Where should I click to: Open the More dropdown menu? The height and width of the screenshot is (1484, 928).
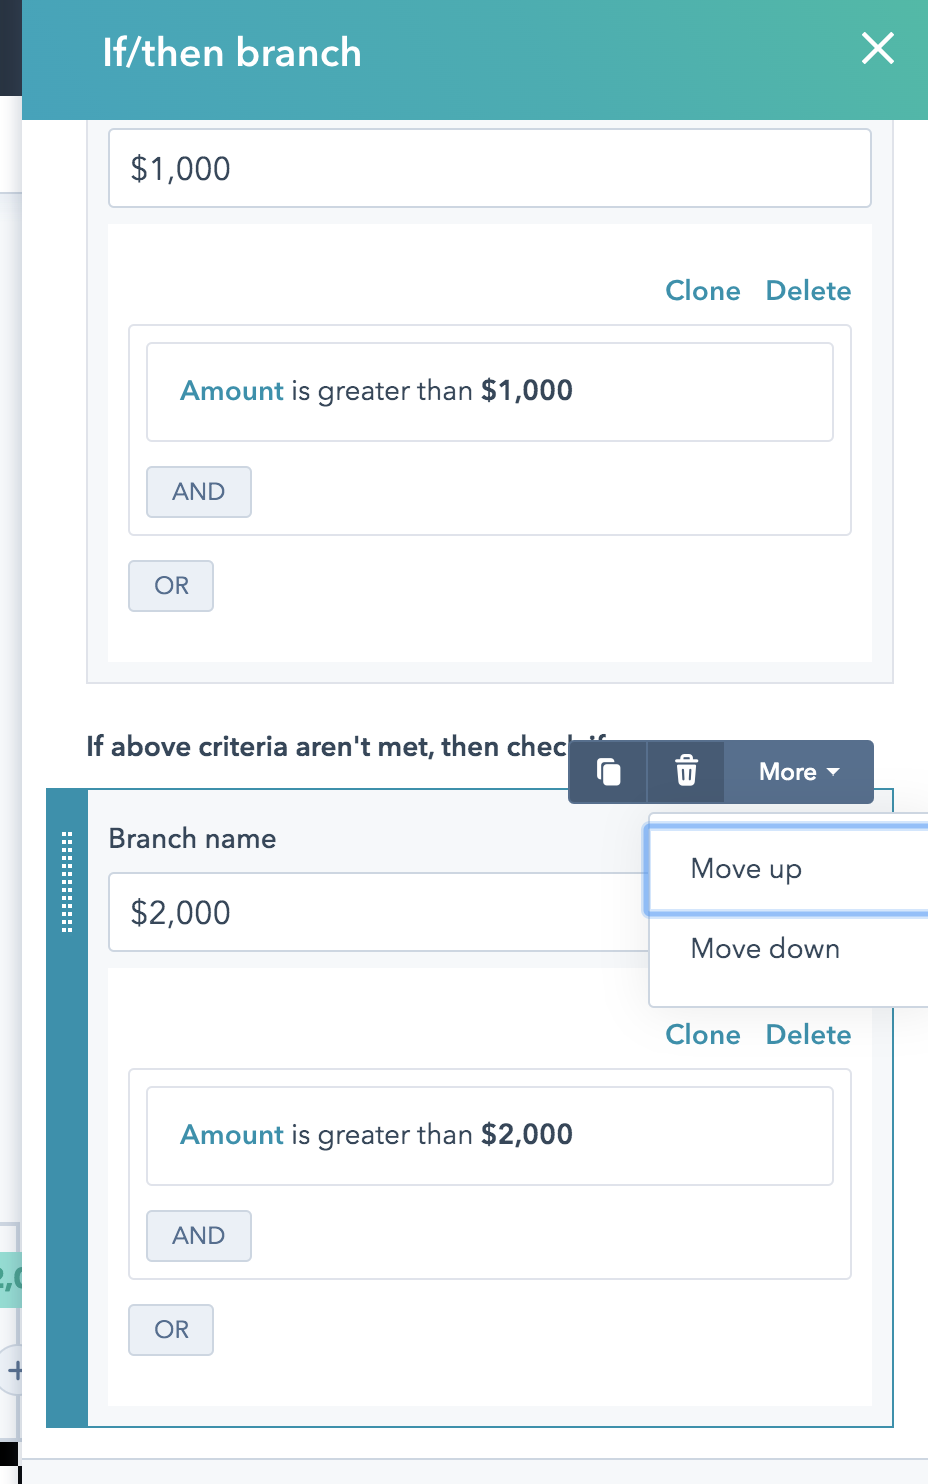(798, 772)
